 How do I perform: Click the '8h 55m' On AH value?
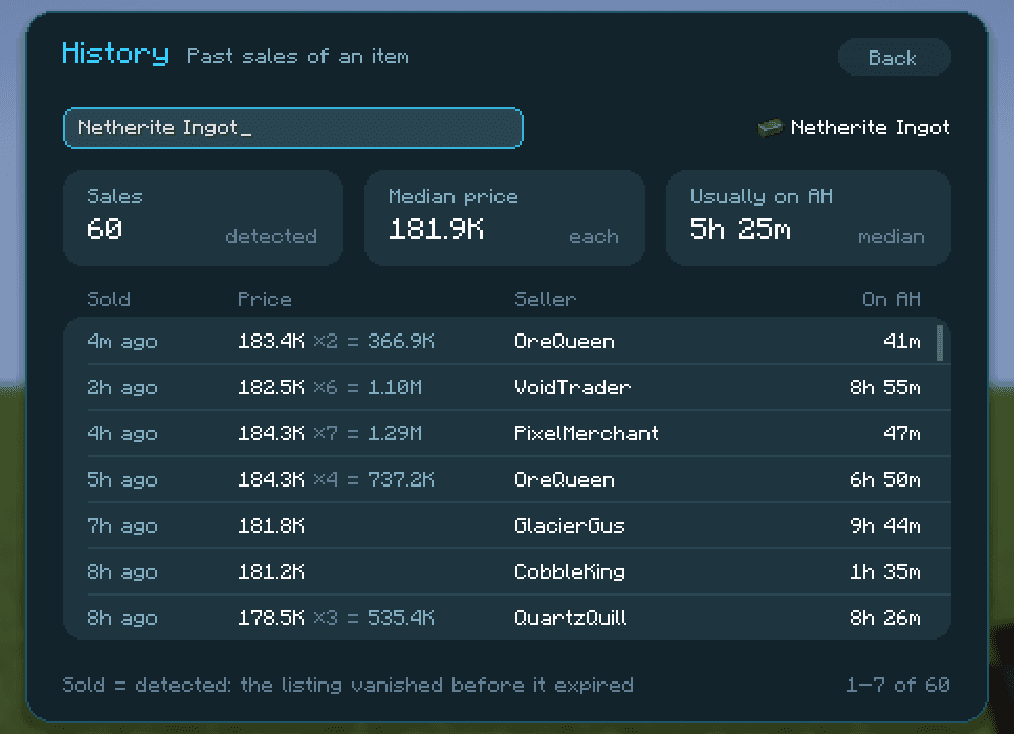coord(885,387)
